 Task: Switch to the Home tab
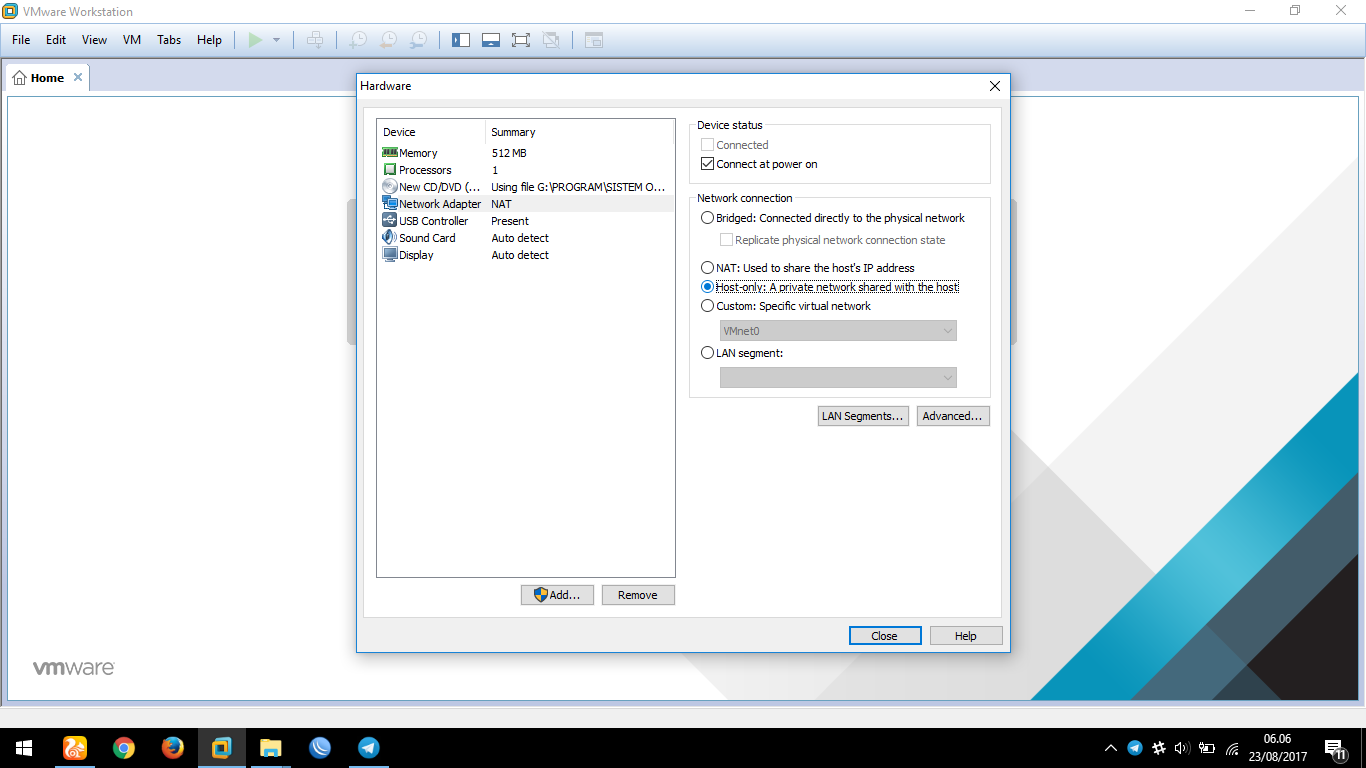coord(46,77)
